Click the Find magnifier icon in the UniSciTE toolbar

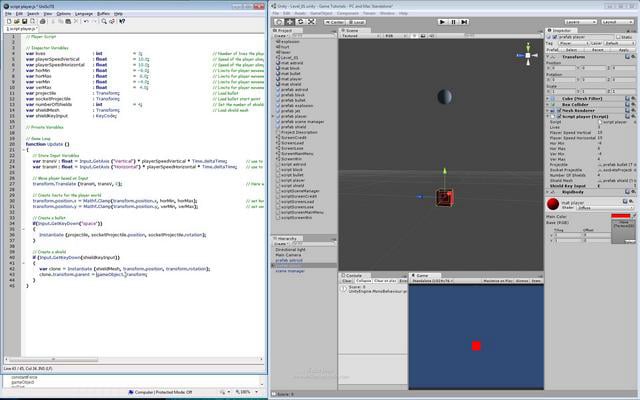(104, 21)
